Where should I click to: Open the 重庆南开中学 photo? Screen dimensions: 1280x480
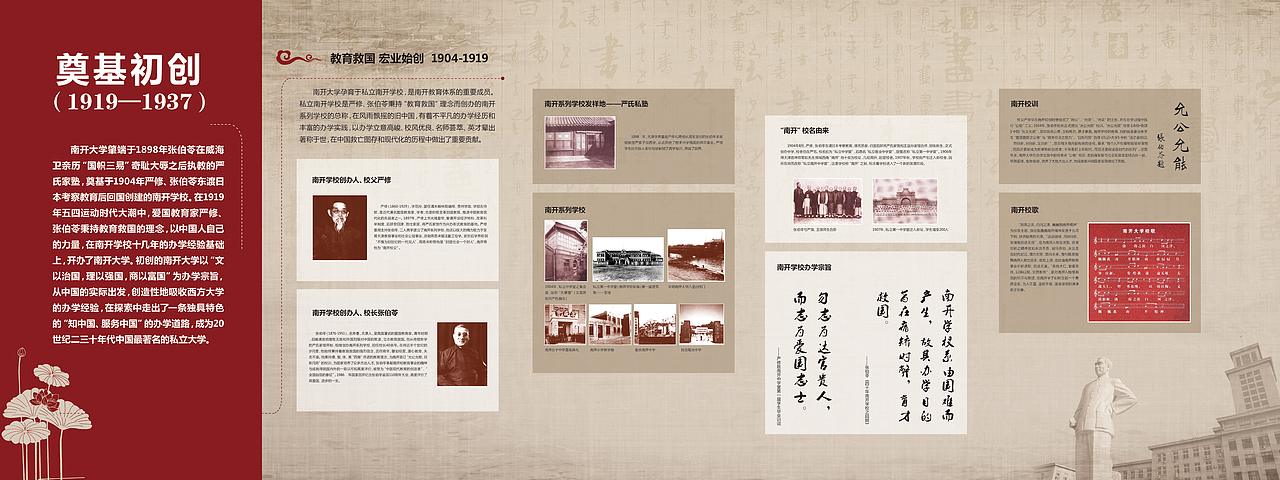655,325
